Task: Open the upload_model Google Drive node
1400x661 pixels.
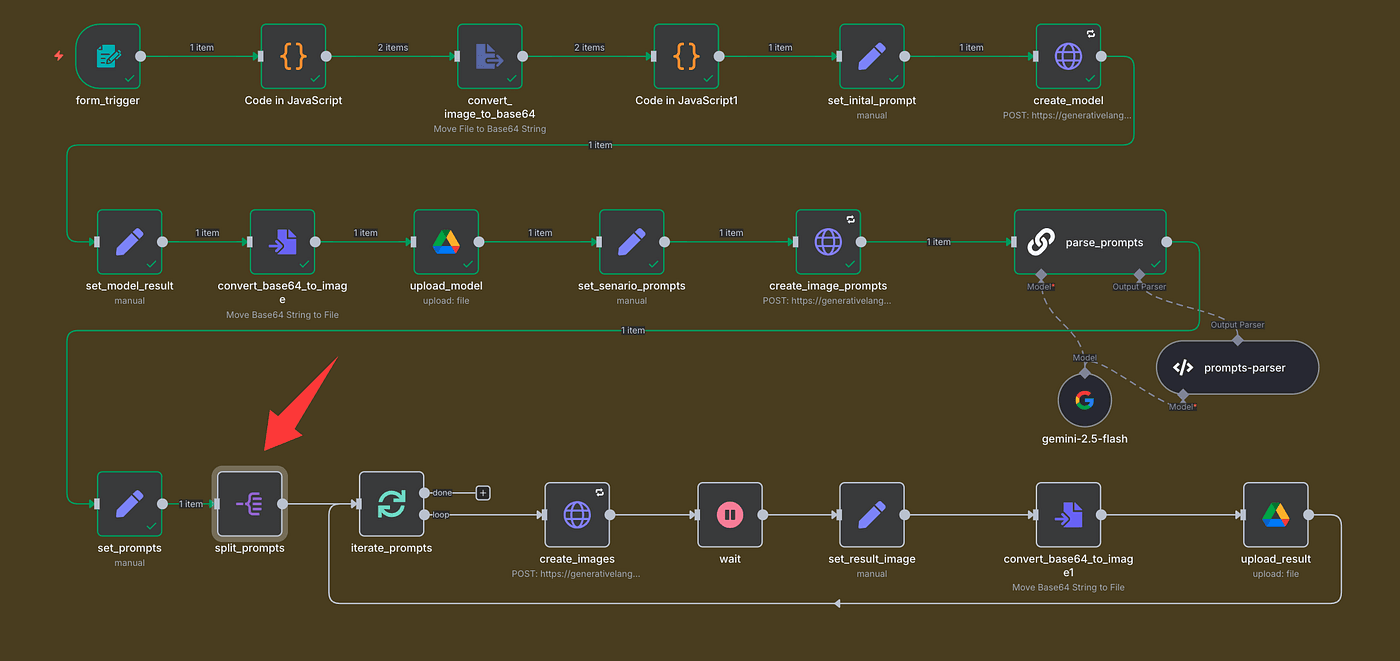Action: click(x=446, y=242)
